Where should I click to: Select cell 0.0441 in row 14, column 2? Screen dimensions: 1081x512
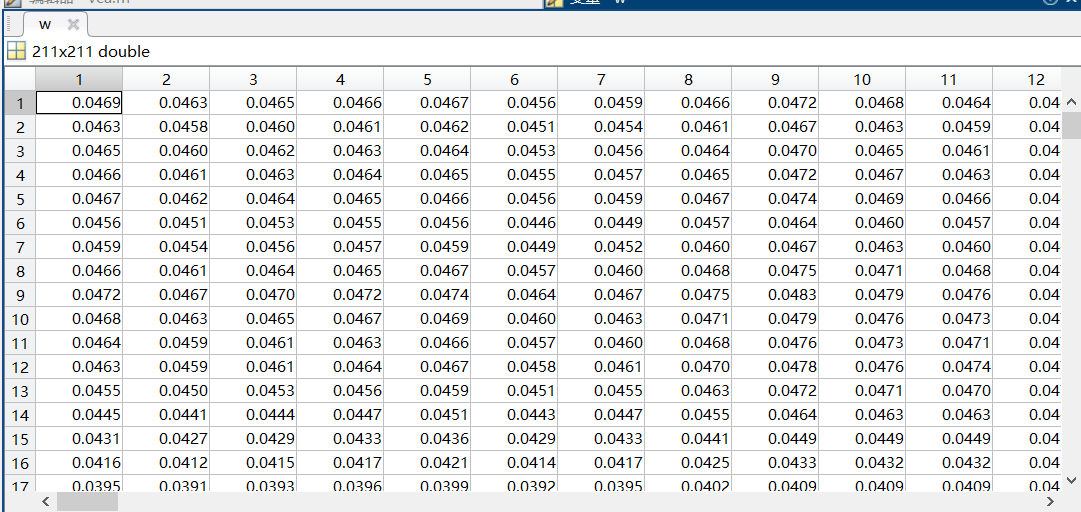point(166,415)
